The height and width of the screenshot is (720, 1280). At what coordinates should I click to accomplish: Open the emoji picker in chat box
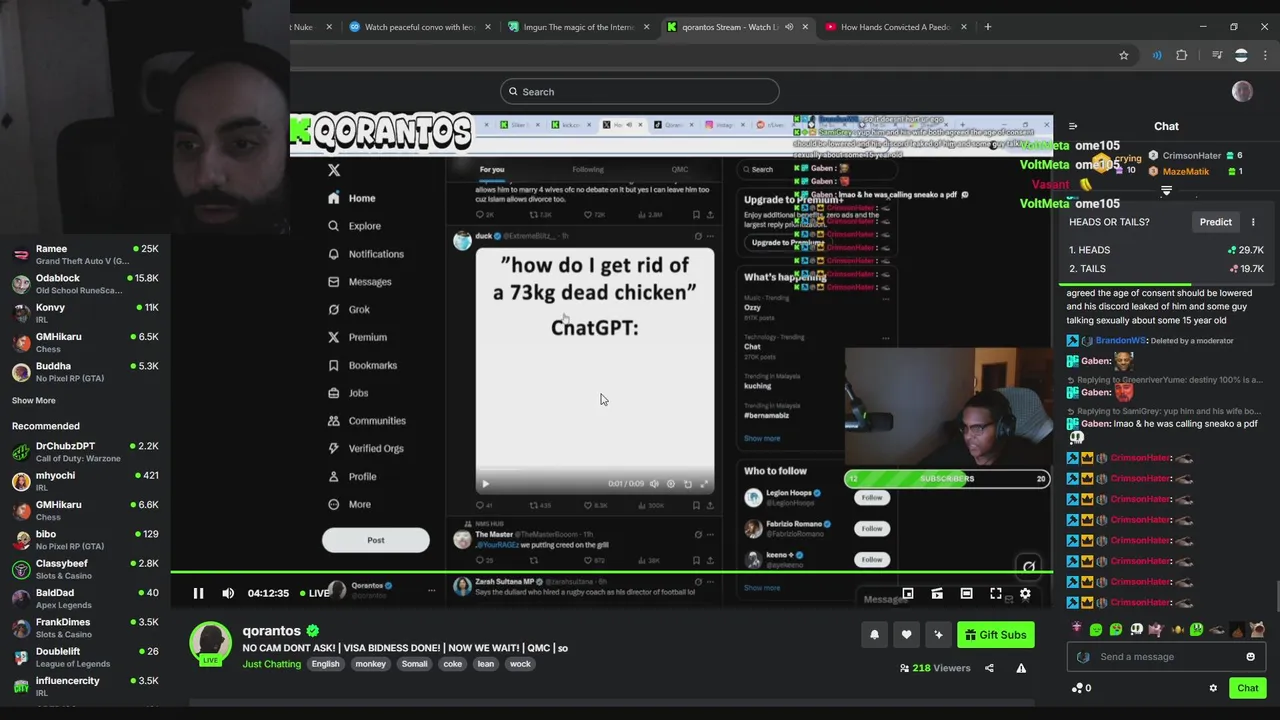[x=1250, y=657]
